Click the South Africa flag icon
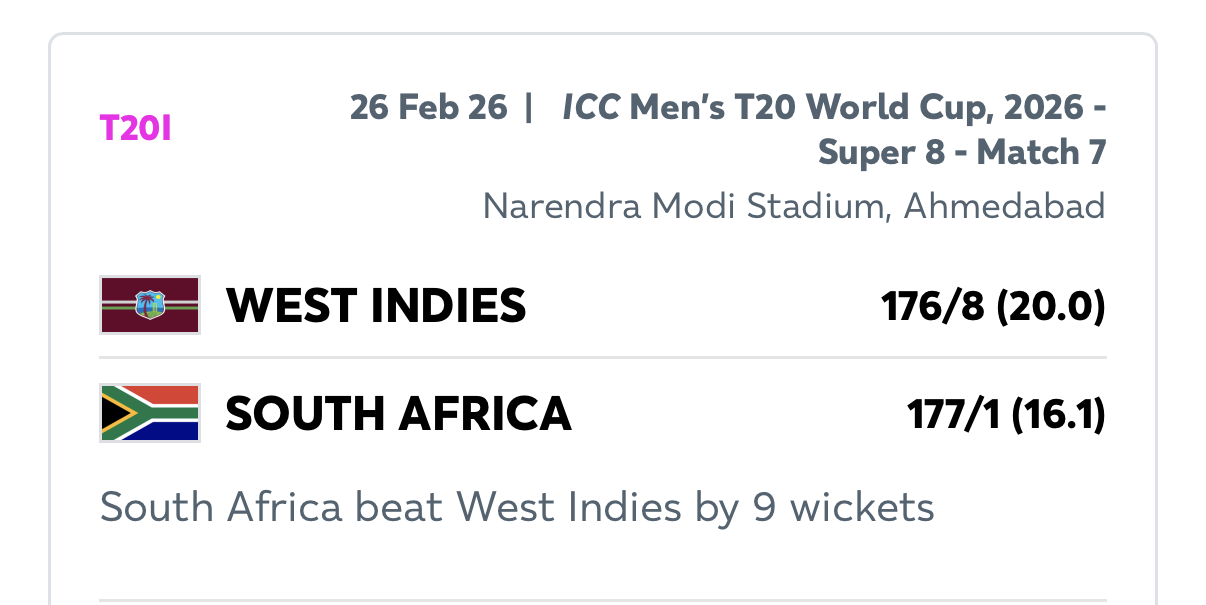1206x605 pixels. pos(150,412)
